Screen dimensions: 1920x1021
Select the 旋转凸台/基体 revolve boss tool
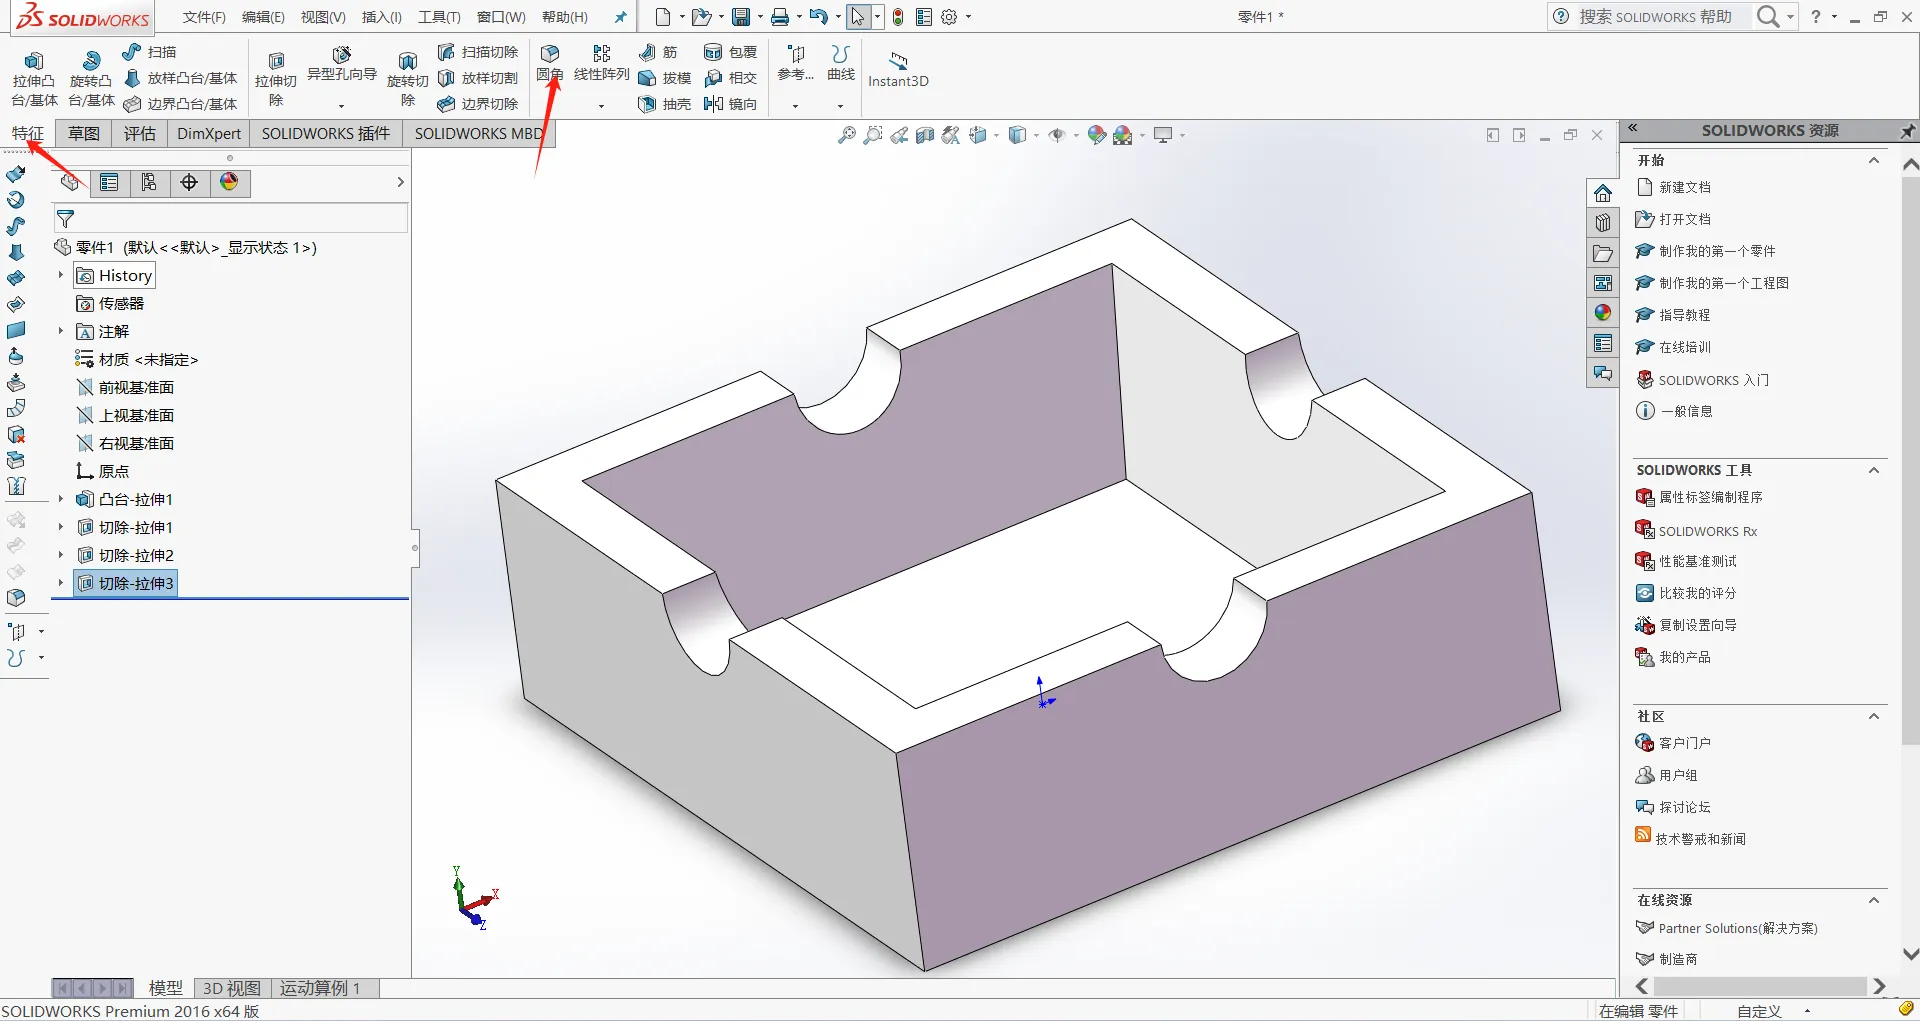(91, 79)
